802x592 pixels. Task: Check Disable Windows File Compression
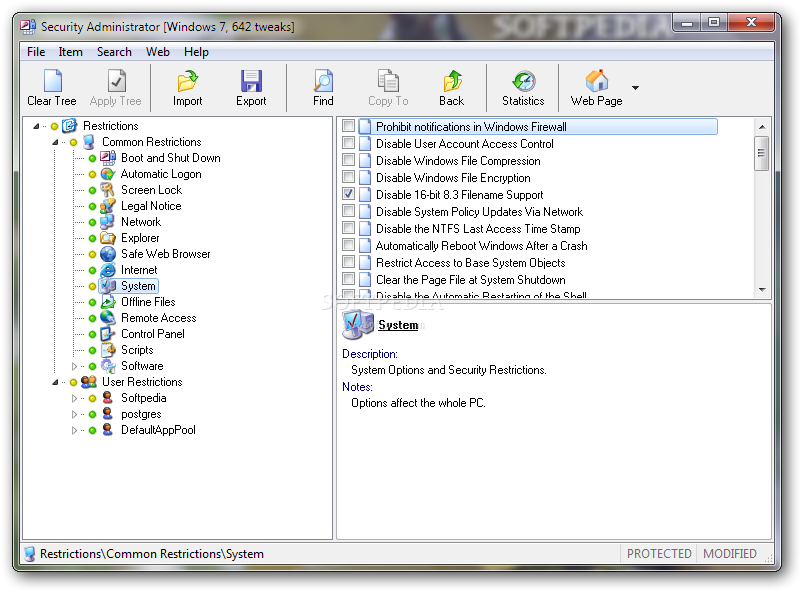coord(348,160)
